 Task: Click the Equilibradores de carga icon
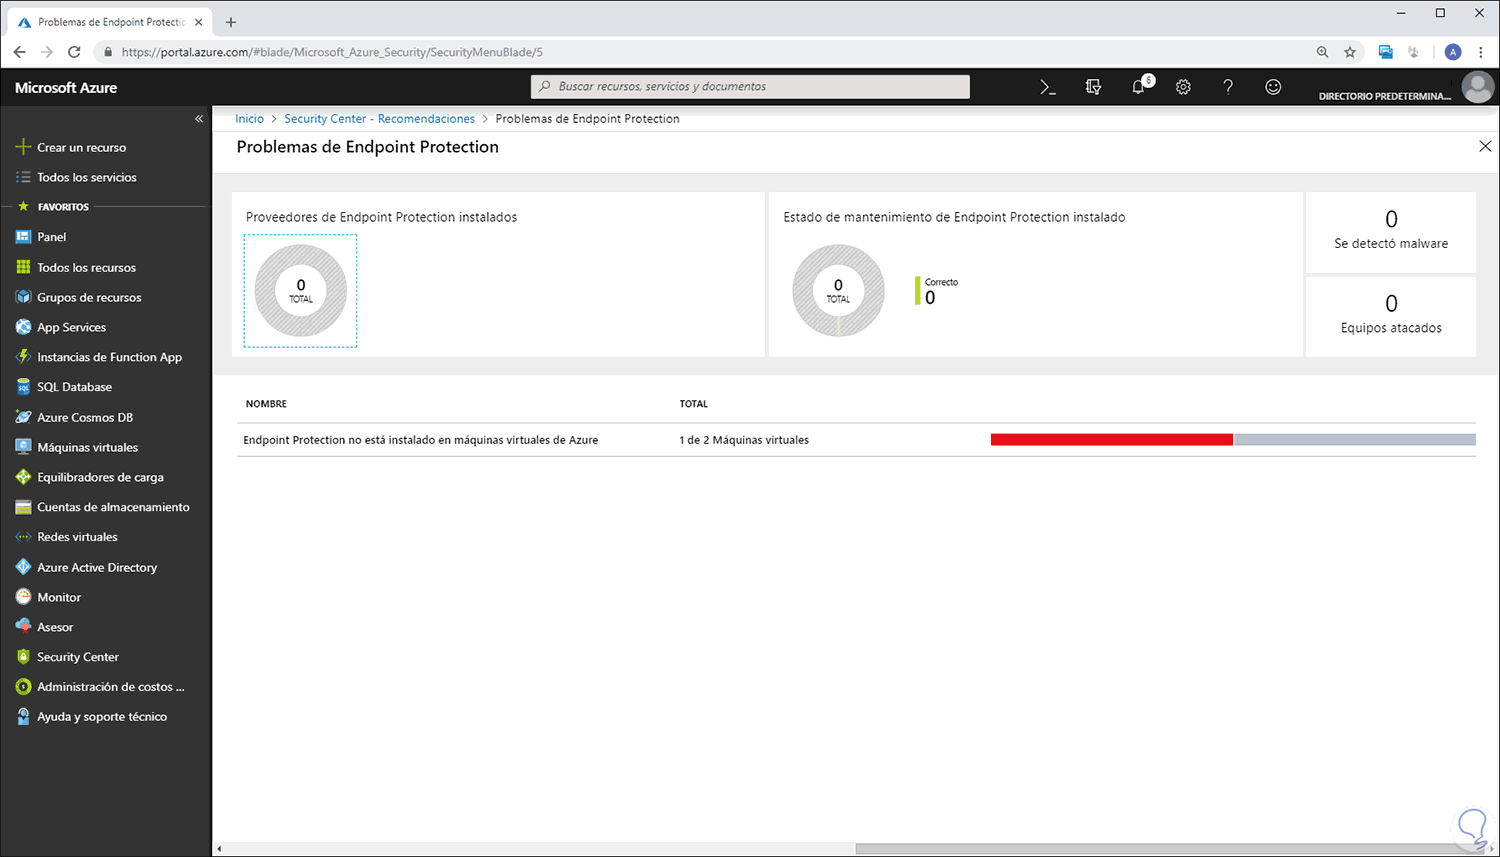point(23,477)
